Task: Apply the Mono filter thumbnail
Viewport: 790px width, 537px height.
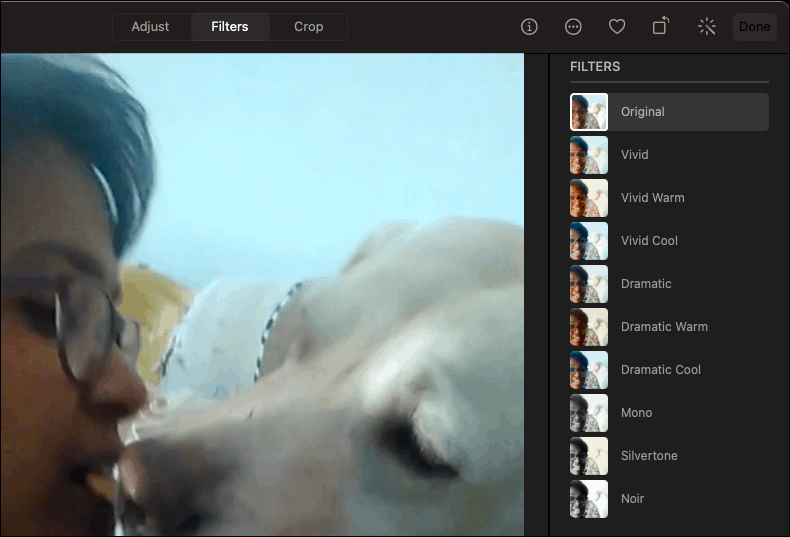Action: click(588, 413)
